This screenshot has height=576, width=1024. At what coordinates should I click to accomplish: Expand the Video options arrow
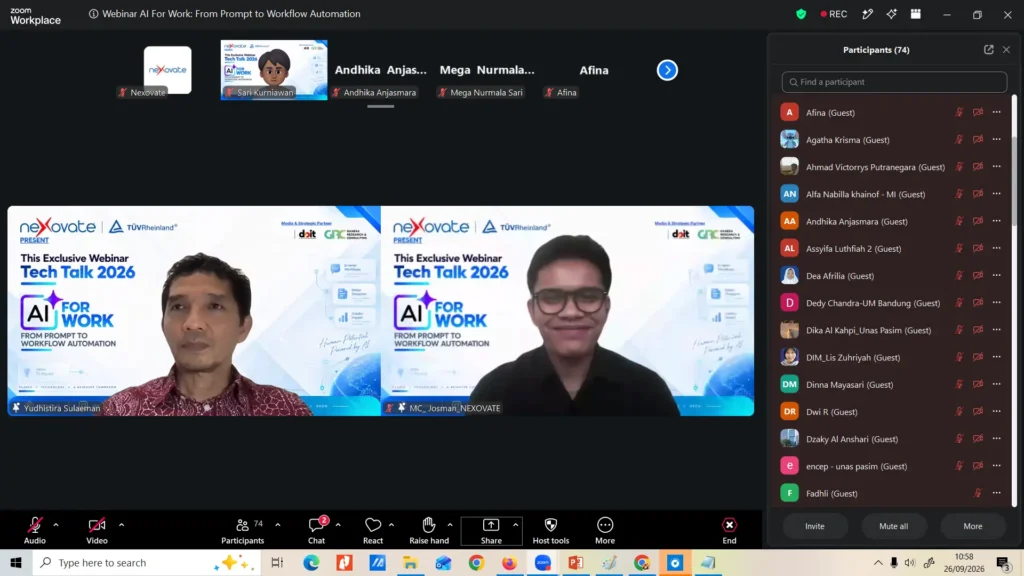[121, 524]
